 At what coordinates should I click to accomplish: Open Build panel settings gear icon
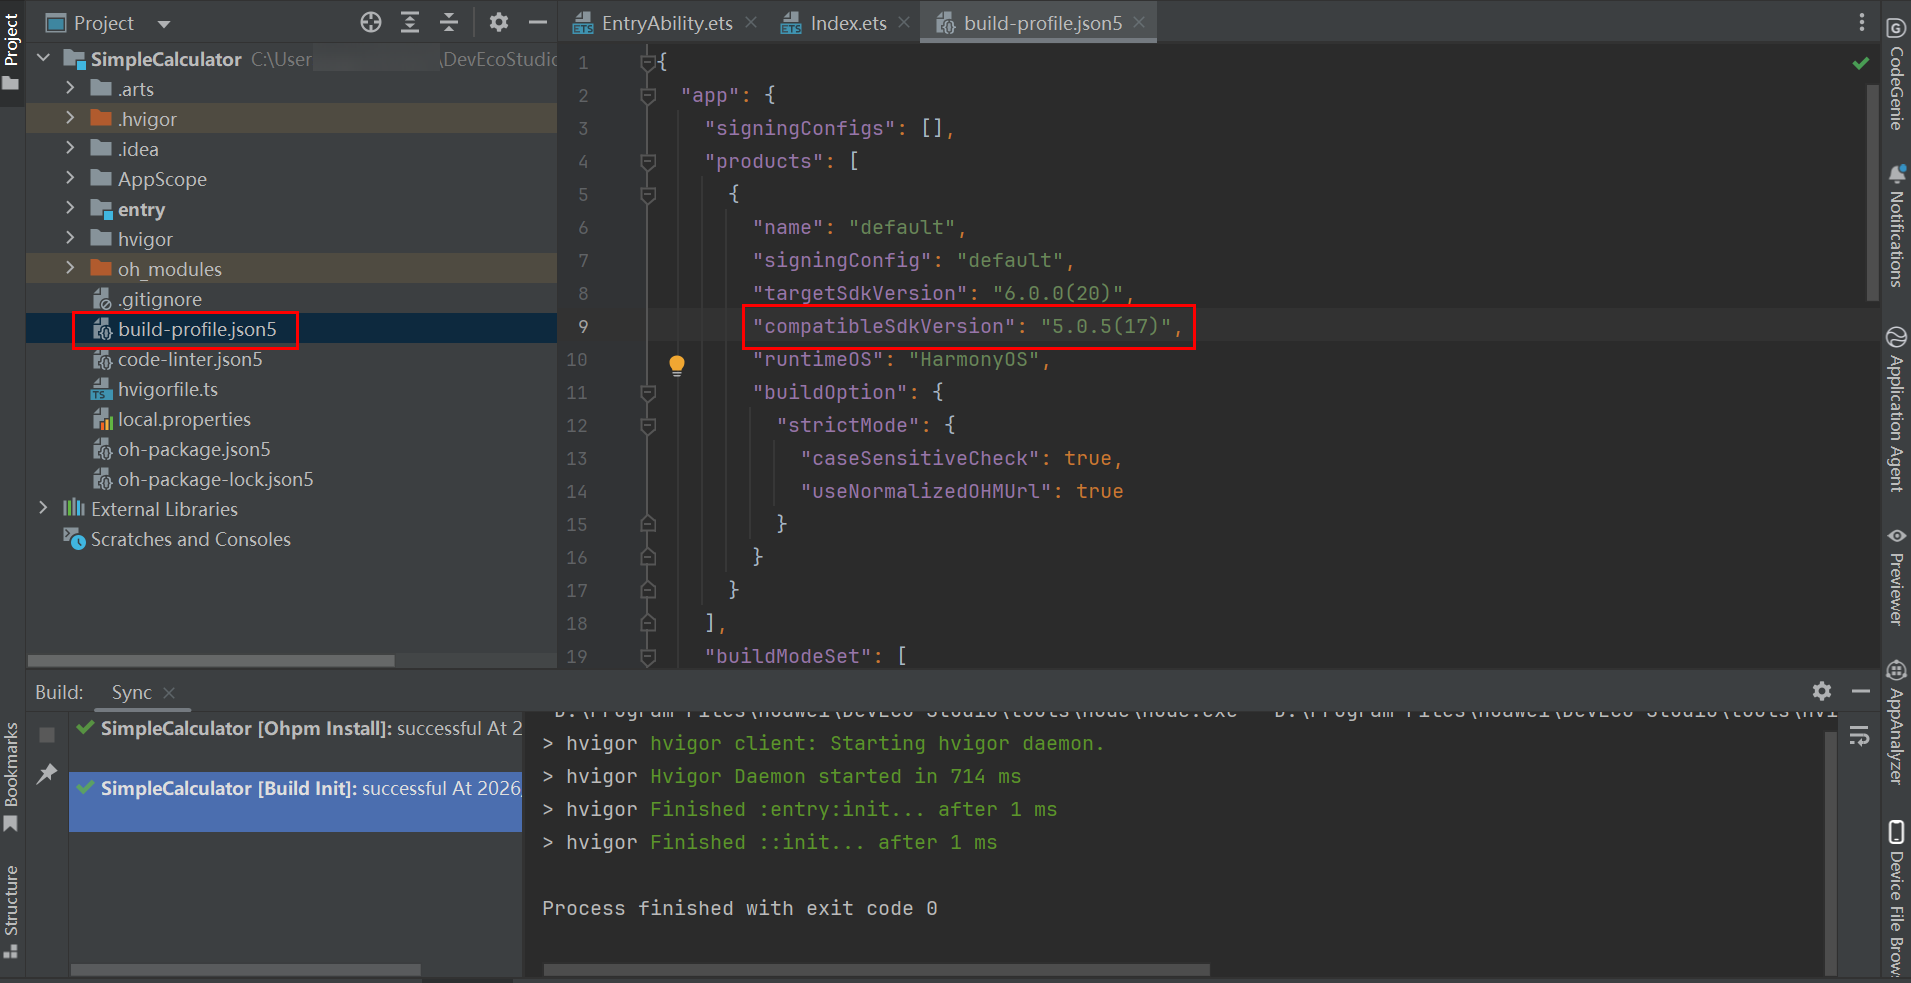[x=1822, y=691]
